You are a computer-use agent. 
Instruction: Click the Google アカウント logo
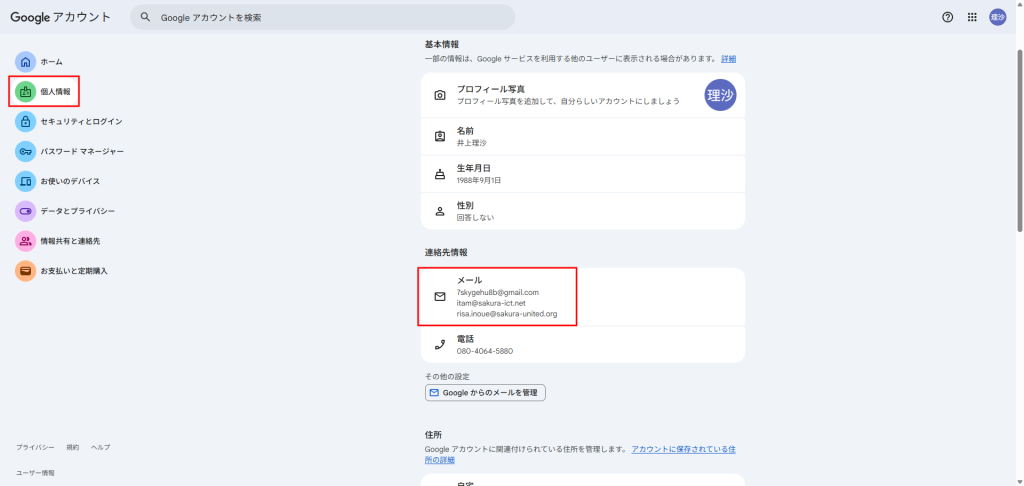(x=63, y=17)
